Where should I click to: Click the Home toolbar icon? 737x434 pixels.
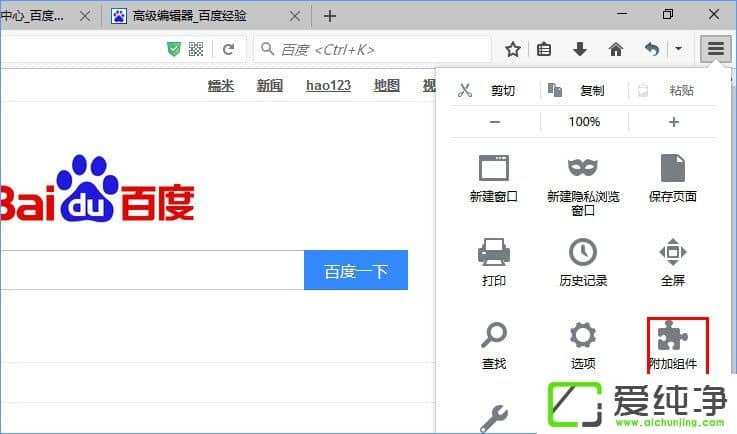point(616,49)
